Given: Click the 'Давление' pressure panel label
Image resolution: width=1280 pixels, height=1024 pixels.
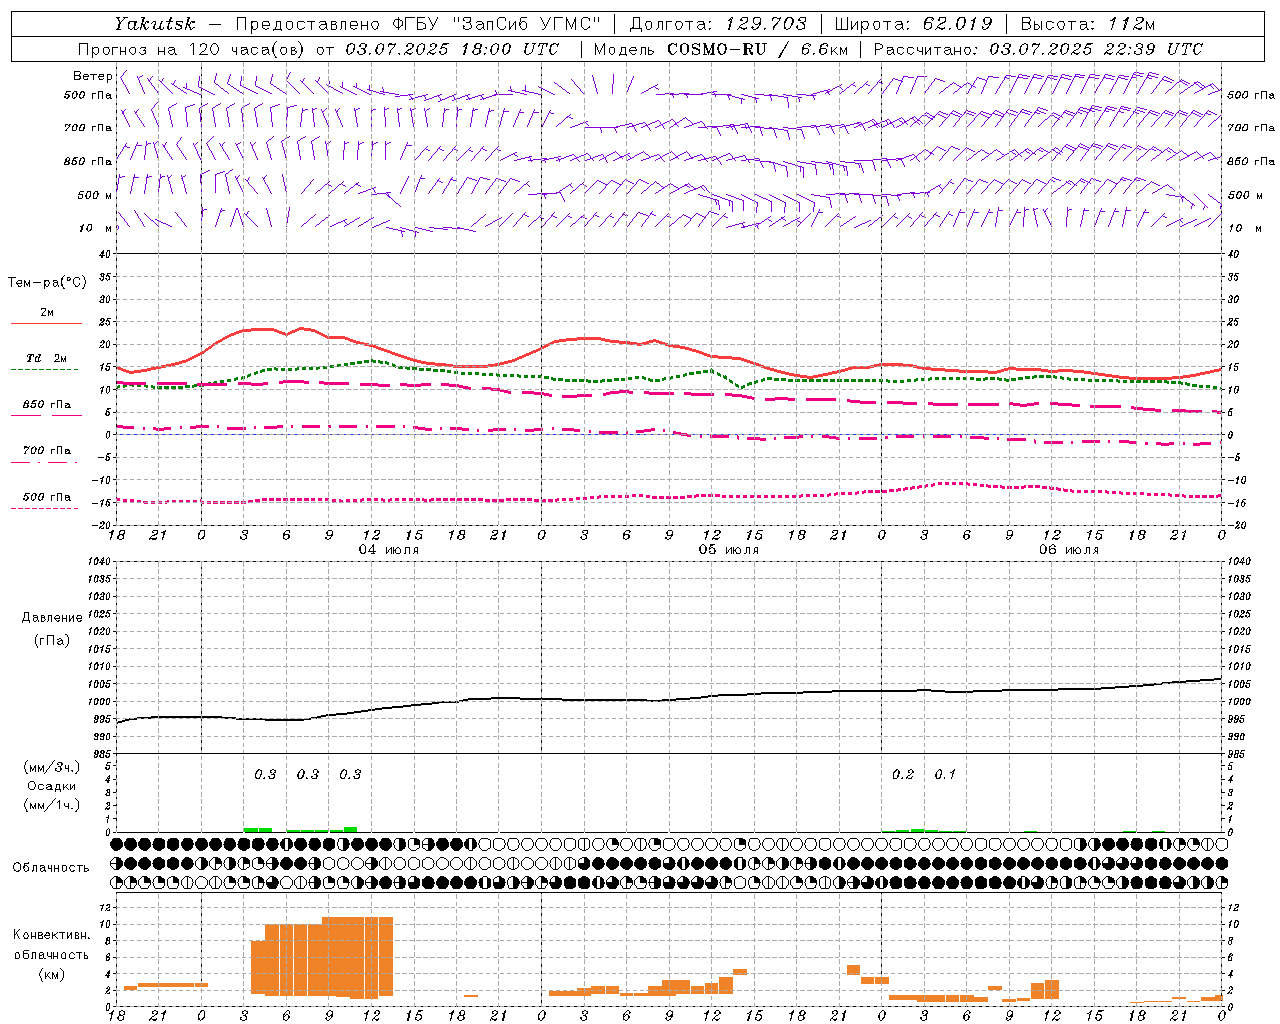Looking at the screenshot, I should [52, 618].
